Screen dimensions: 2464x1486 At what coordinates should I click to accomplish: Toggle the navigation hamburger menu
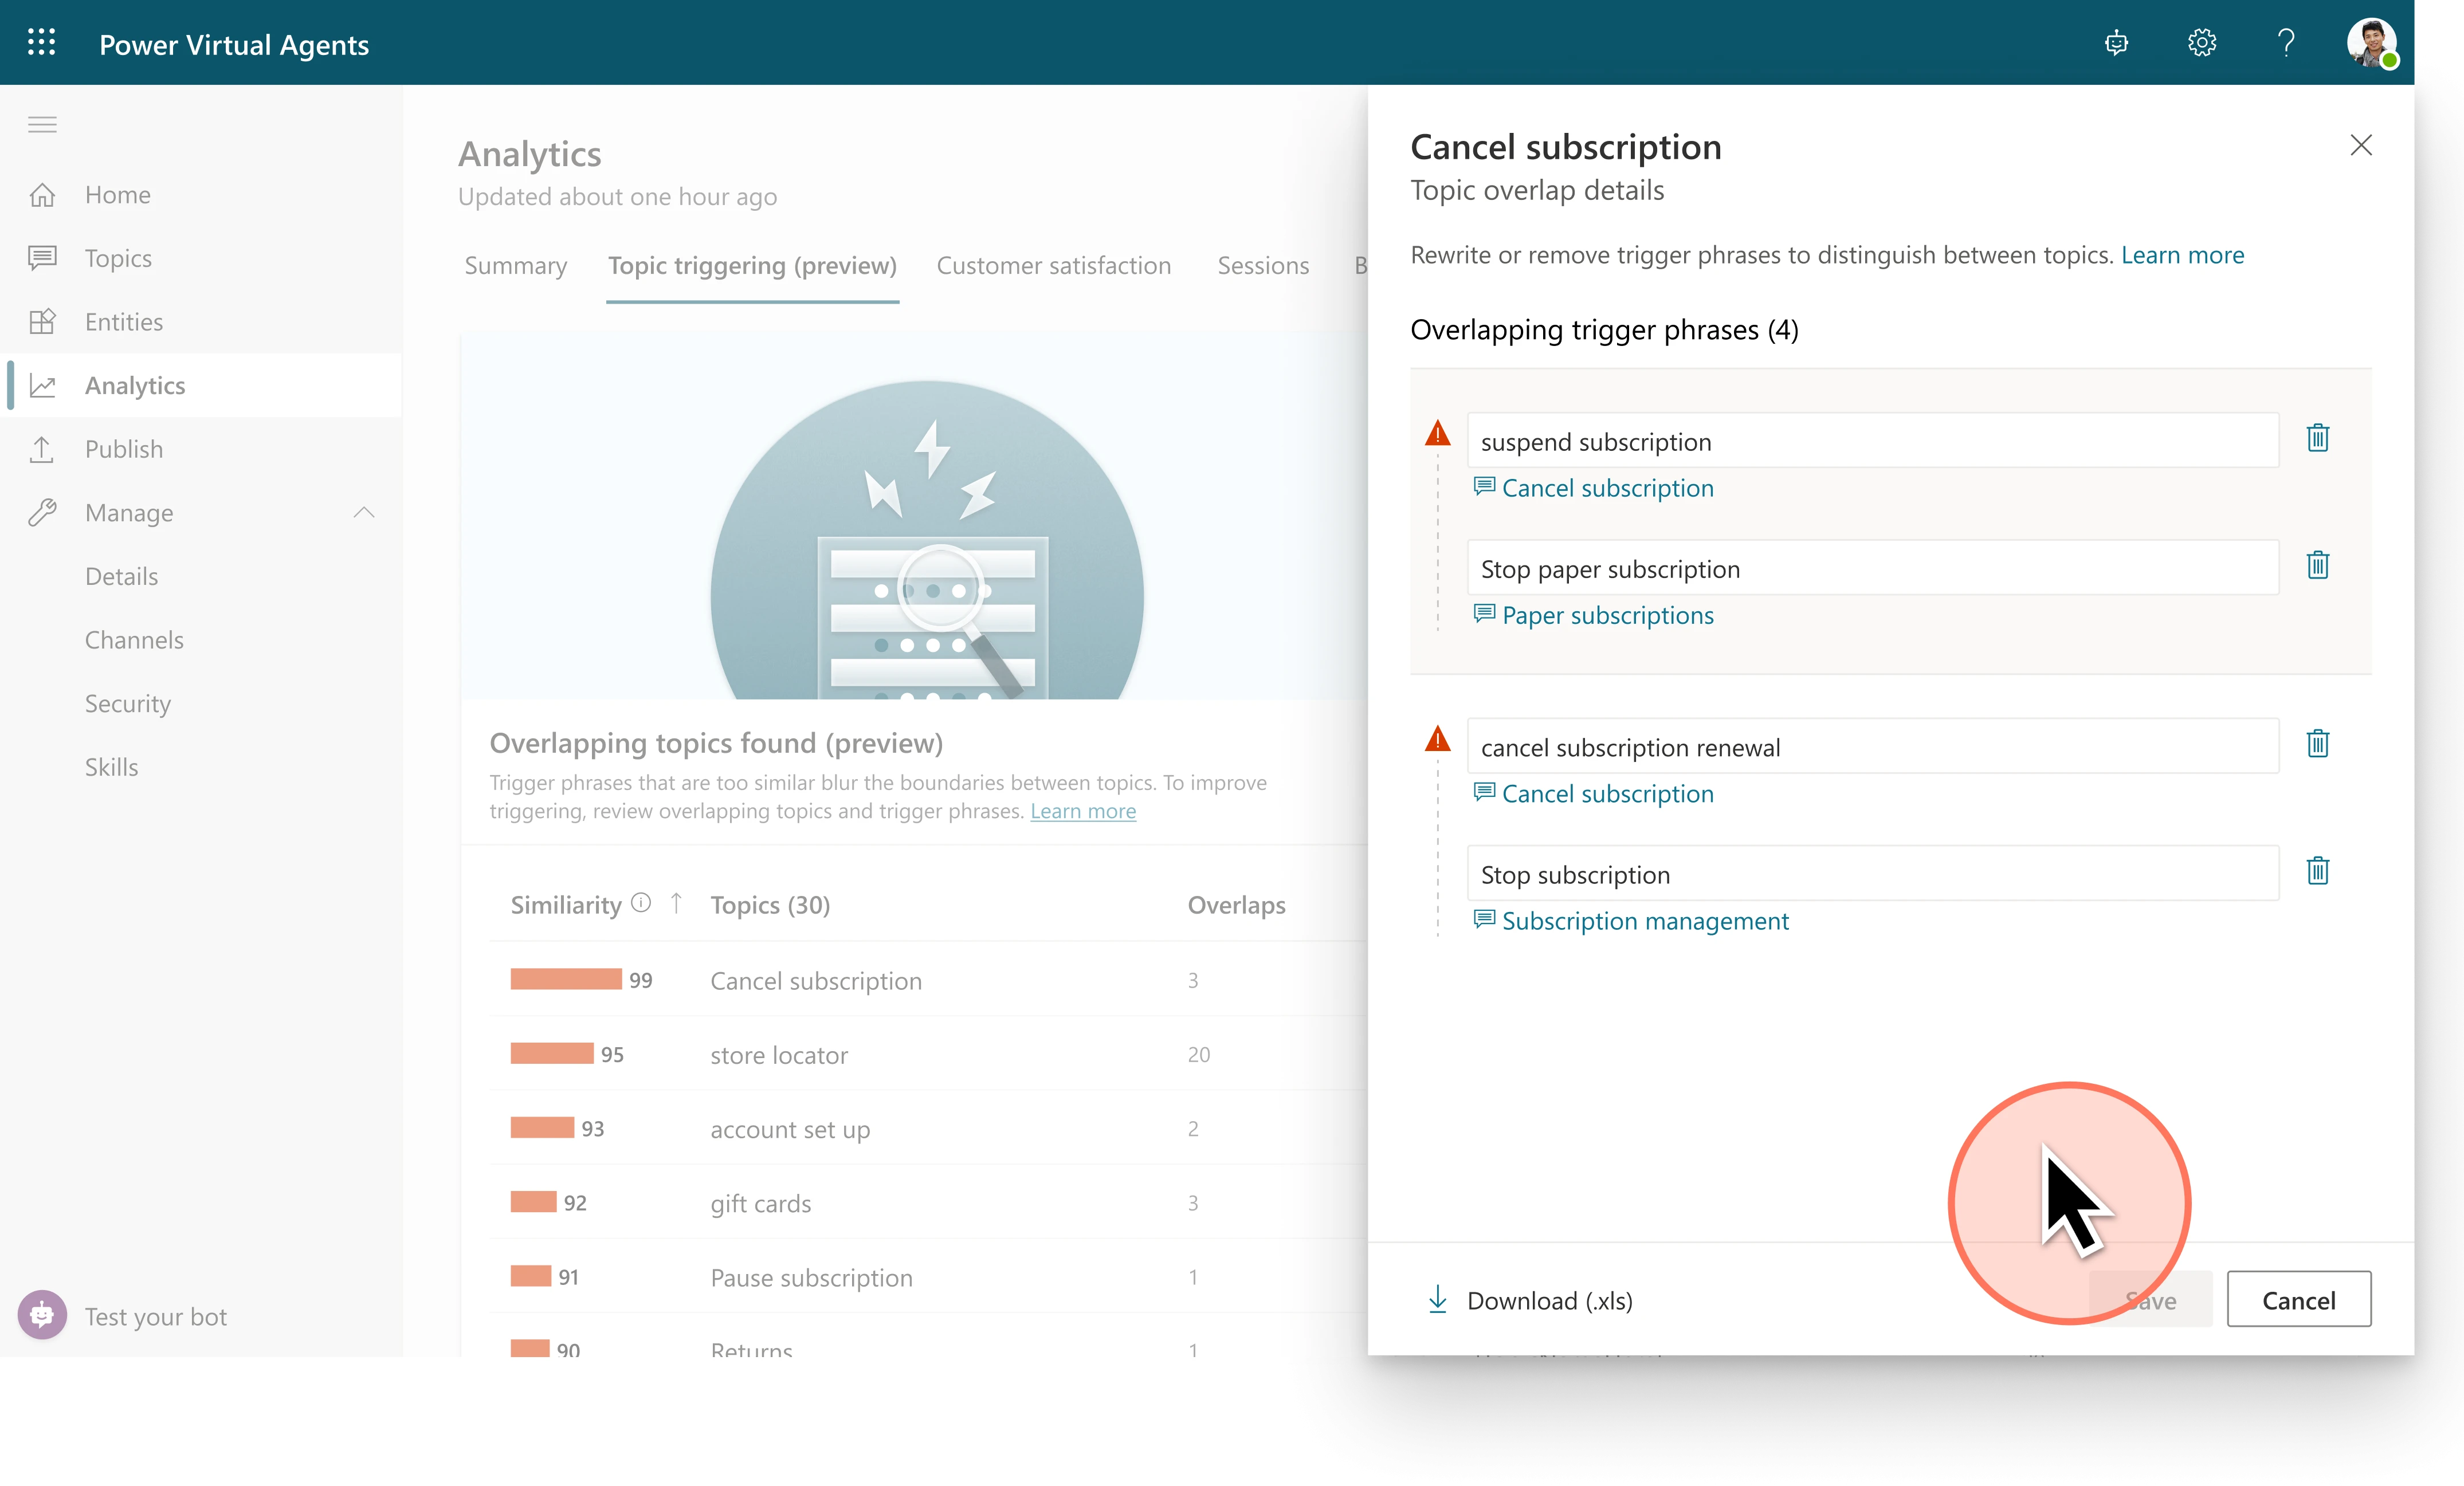(x=42, y=124)
